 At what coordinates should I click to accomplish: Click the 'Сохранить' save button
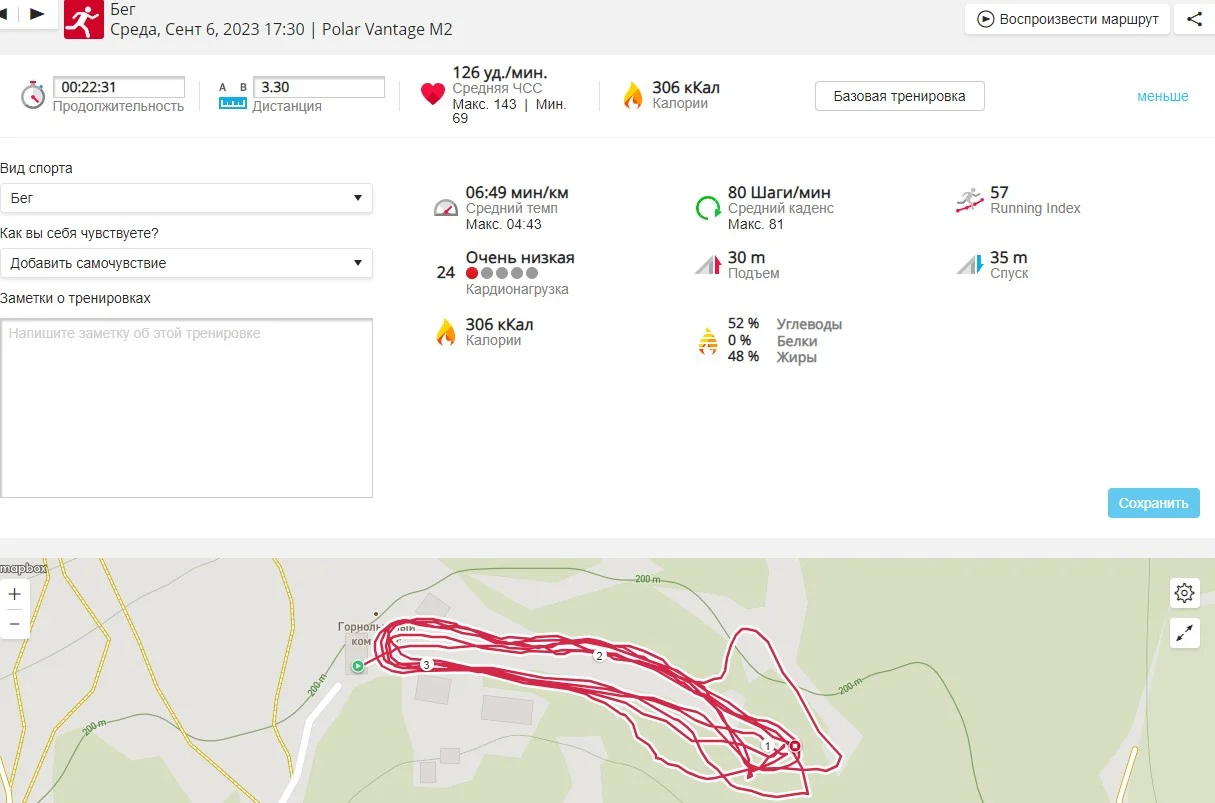click(1153, 503)
